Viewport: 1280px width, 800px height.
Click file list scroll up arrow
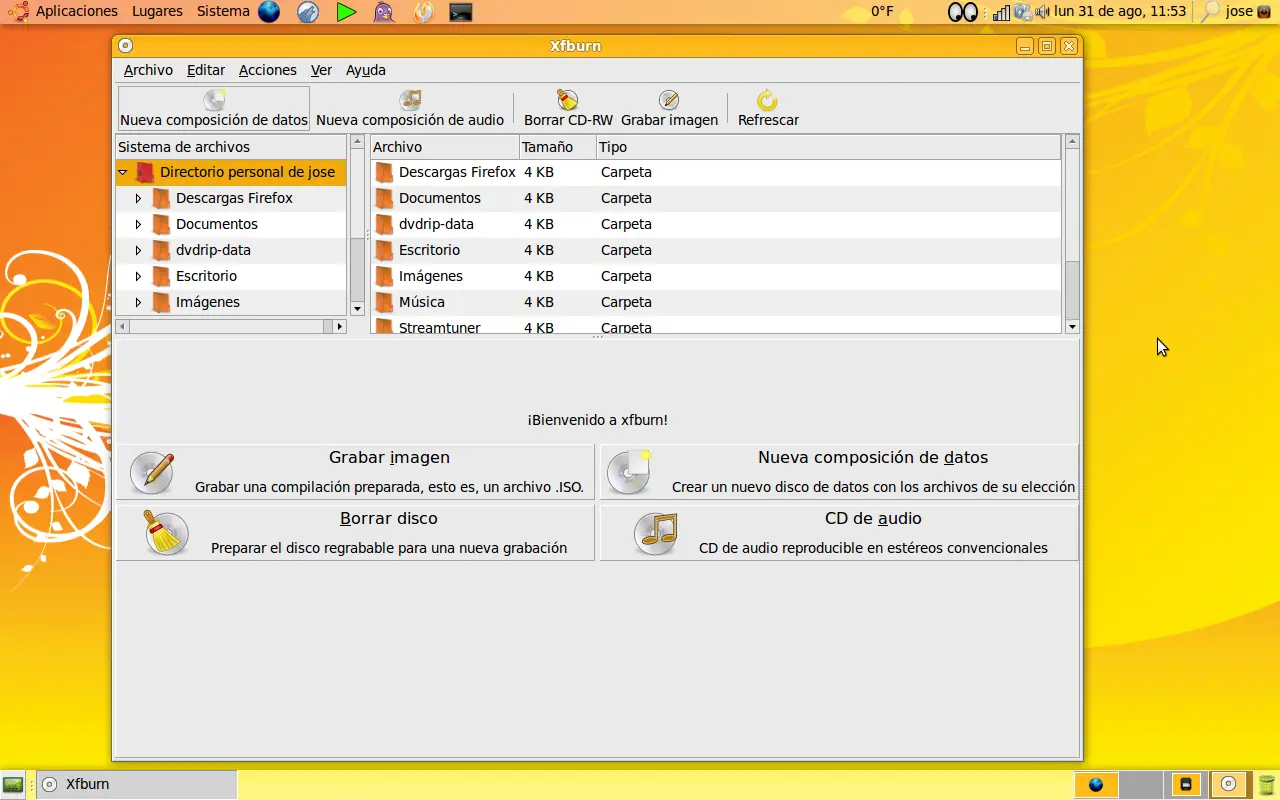pyautogui.click(x=1072, y=142)
